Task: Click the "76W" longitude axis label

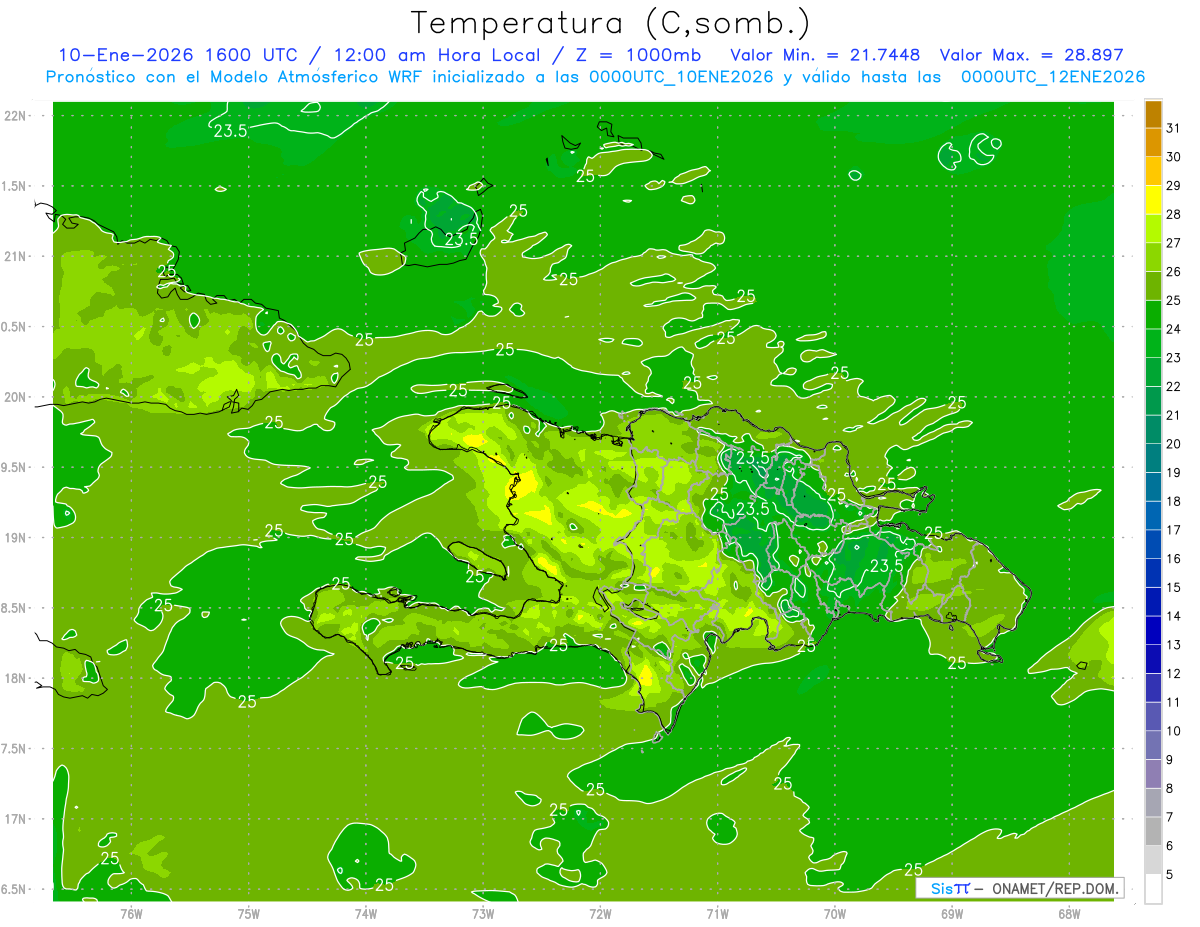Action: pyautogui.click(x=131, y=913)
